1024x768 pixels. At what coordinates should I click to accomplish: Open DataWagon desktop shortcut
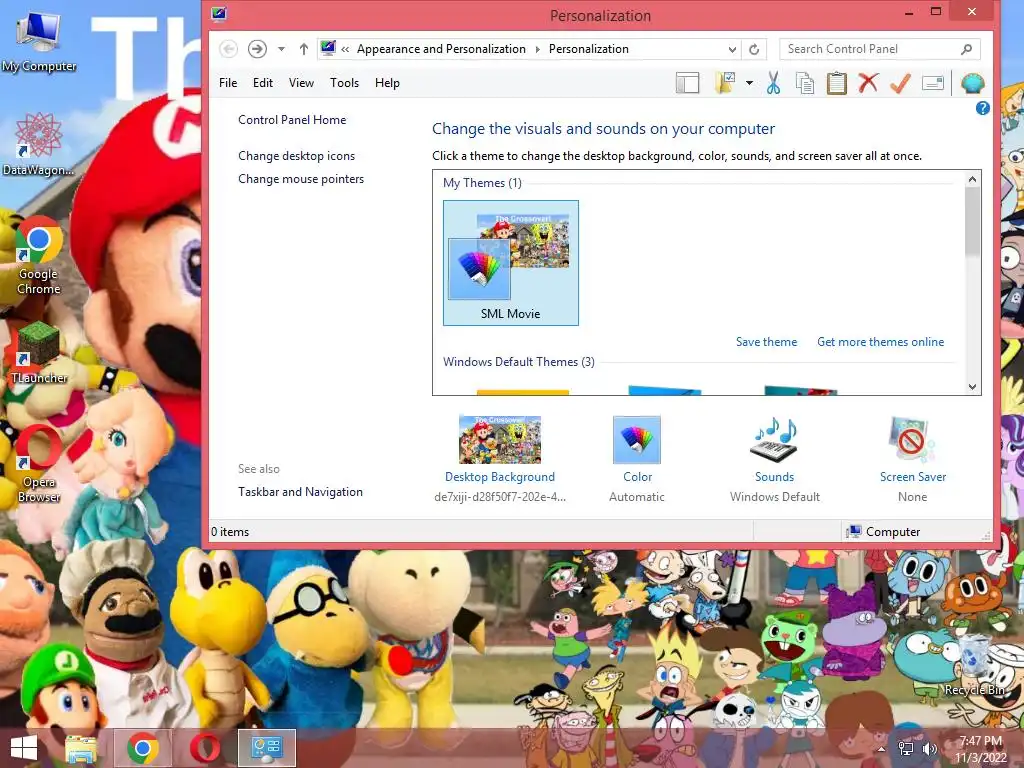(39, 144)
